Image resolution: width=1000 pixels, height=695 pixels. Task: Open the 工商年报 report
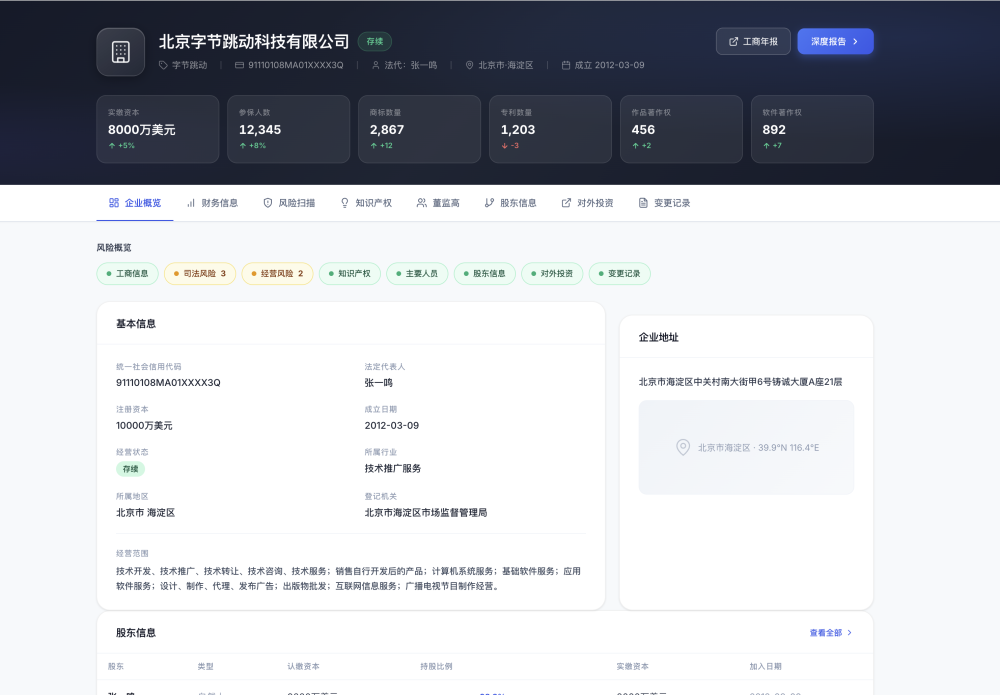[x=753, y=41]
